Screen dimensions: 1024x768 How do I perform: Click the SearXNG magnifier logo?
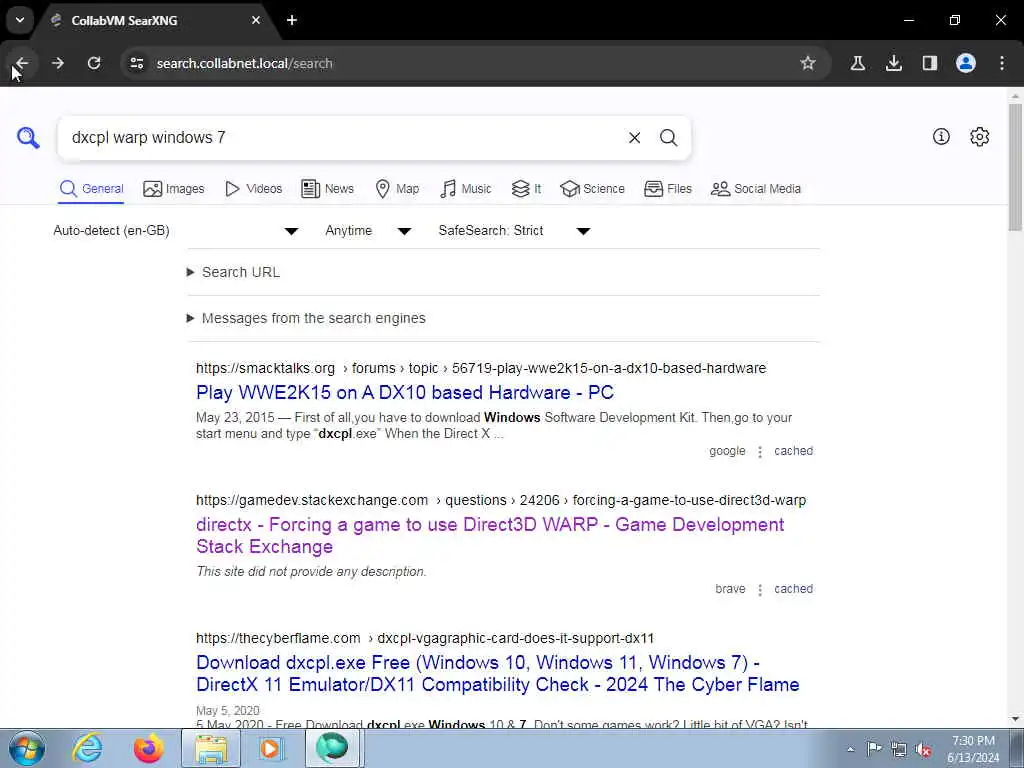(x=28, y=138)
